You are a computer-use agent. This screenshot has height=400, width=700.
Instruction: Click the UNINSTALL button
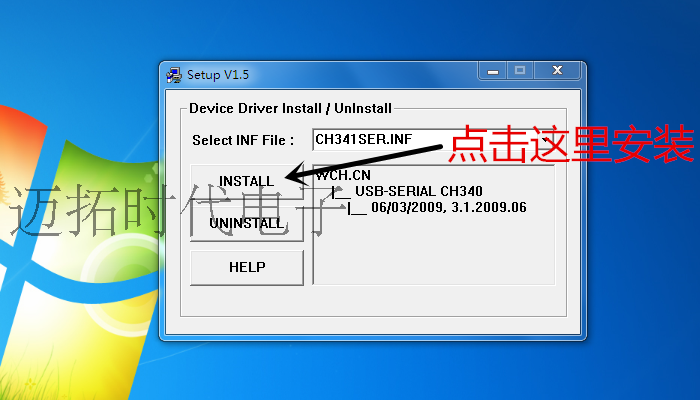coord(246,223)
